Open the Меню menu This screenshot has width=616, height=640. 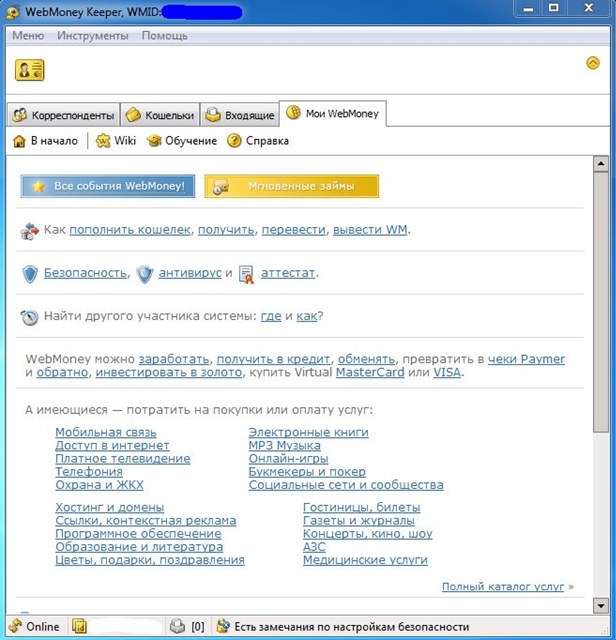(28, 36)
